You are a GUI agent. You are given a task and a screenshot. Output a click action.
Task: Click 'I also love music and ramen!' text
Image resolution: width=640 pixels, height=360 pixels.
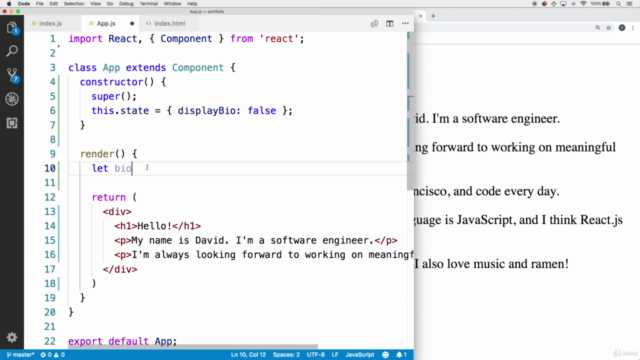coord(491,264)
